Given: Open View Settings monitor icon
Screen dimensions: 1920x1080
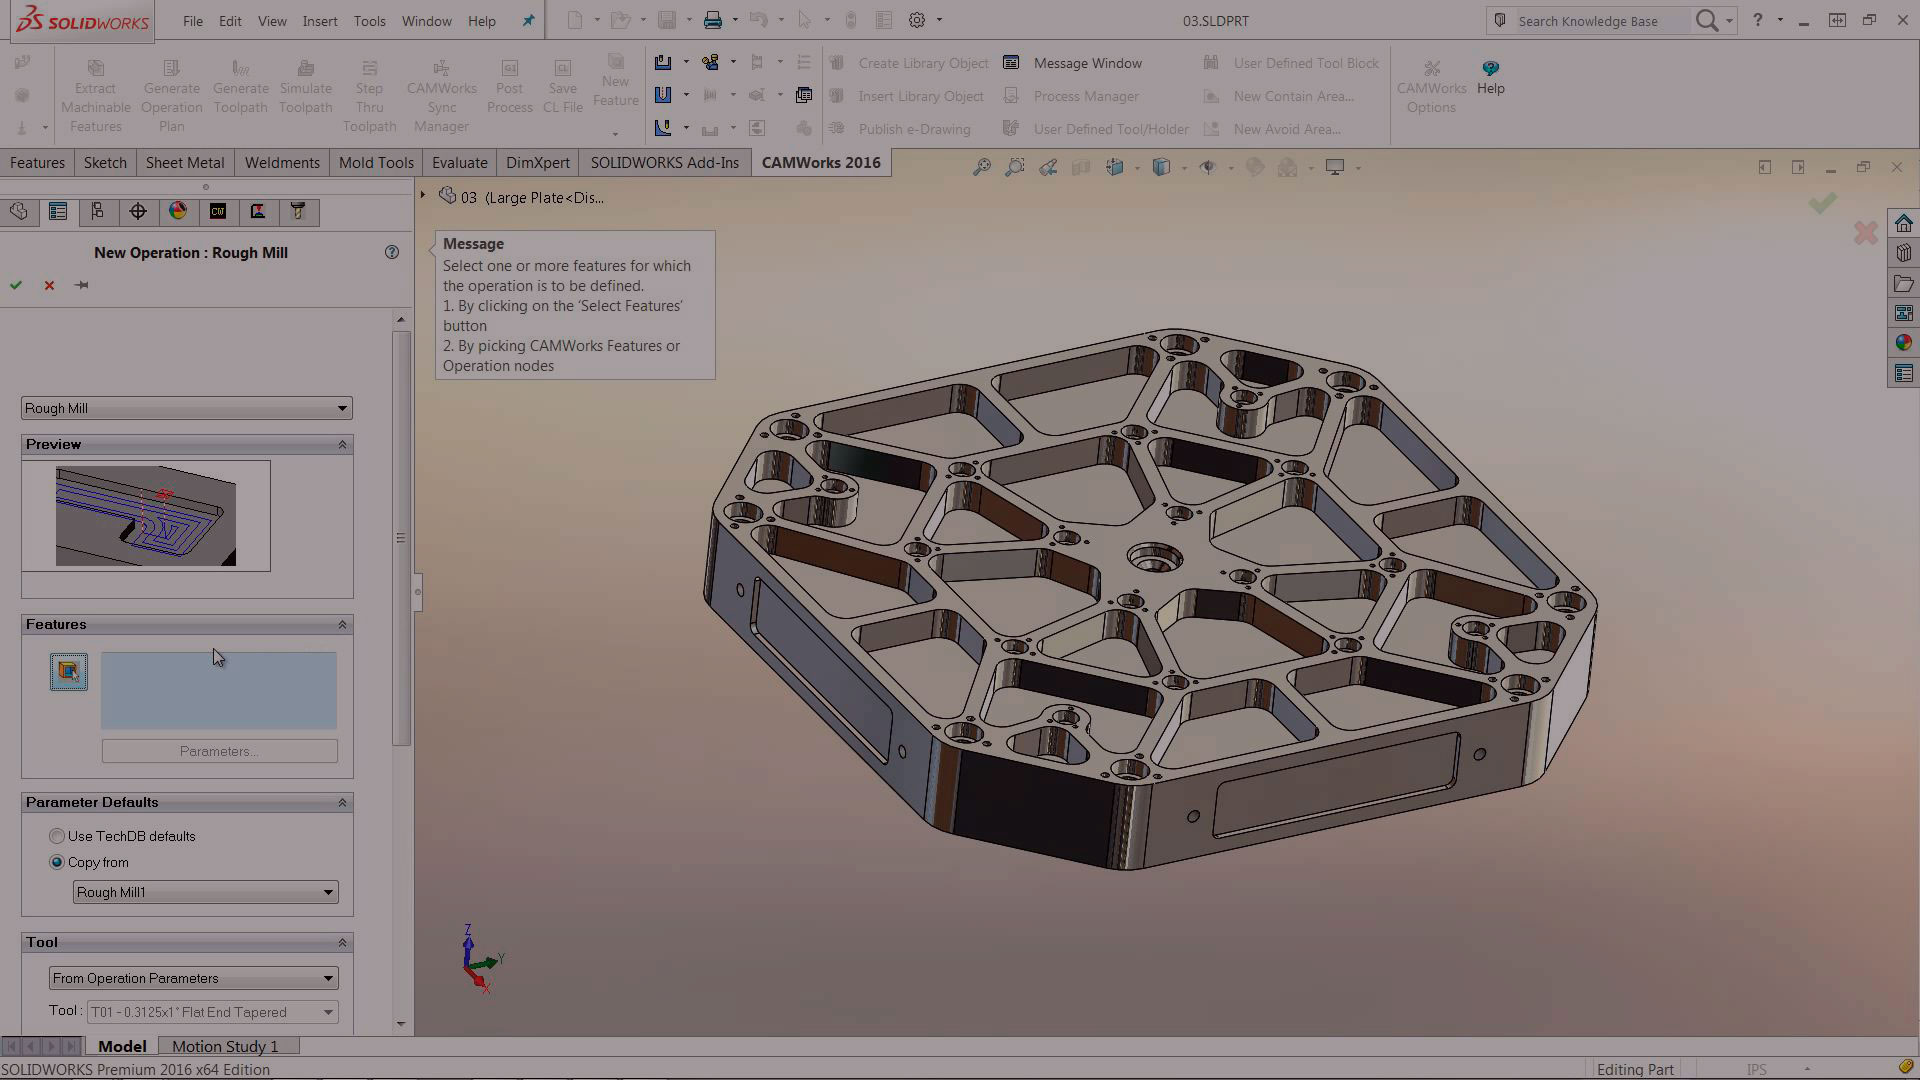Looking at the screenshot, I should pos(1335,167).
